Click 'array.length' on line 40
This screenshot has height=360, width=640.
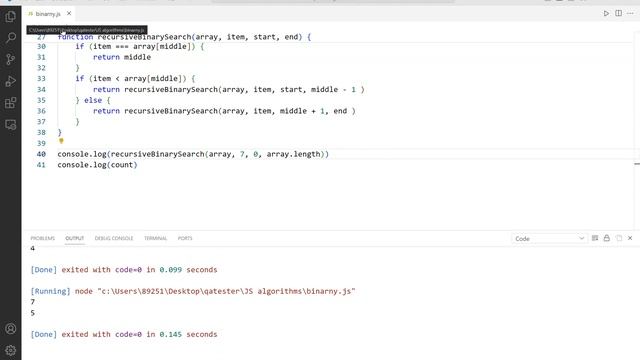pyautogui.click(x=293, y=154)
